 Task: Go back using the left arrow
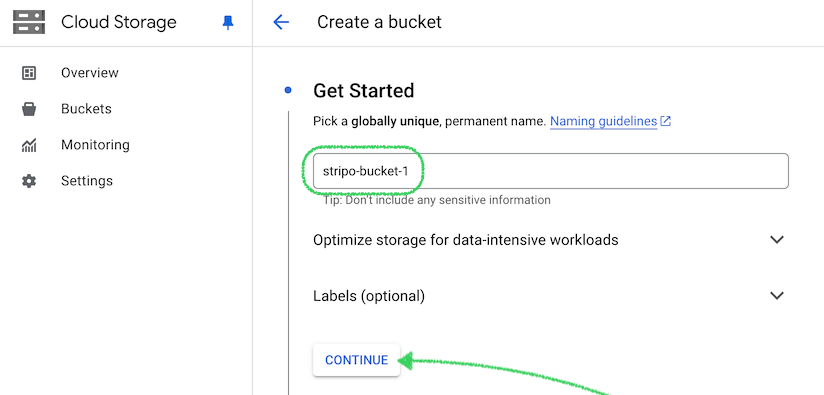[281, 22]
